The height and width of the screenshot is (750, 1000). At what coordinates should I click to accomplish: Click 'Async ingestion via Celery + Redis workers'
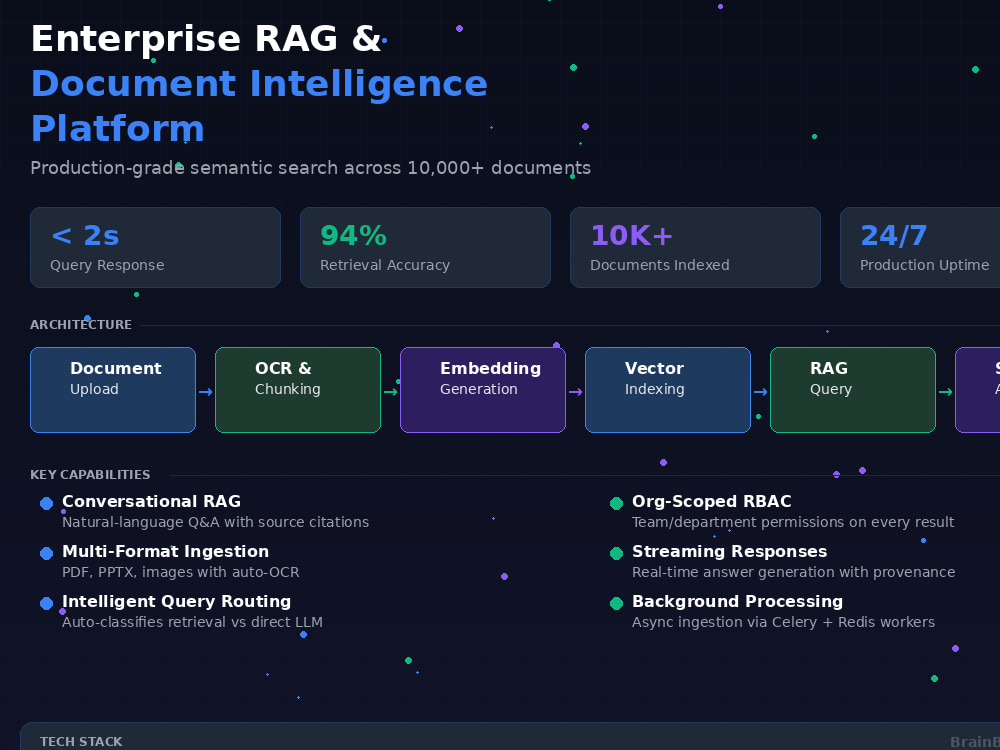[783, 622]
